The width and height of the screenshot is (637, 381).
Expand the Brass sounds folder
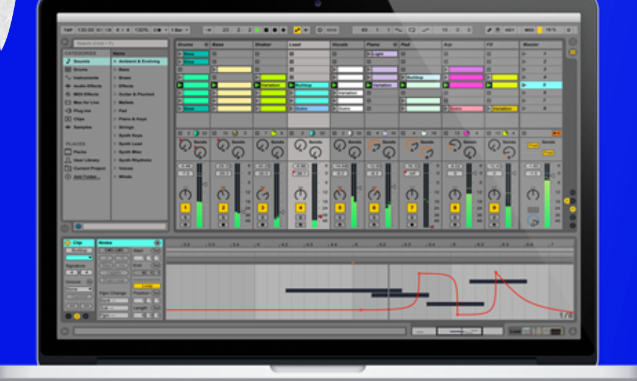pyautogui.click(x=115, y=78)
